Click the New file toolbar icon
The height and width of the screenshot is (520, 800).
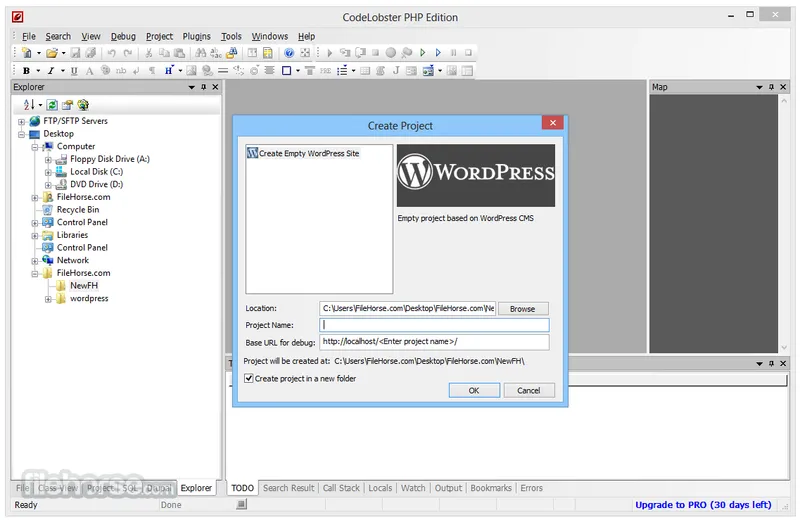[x=27, y=53]
